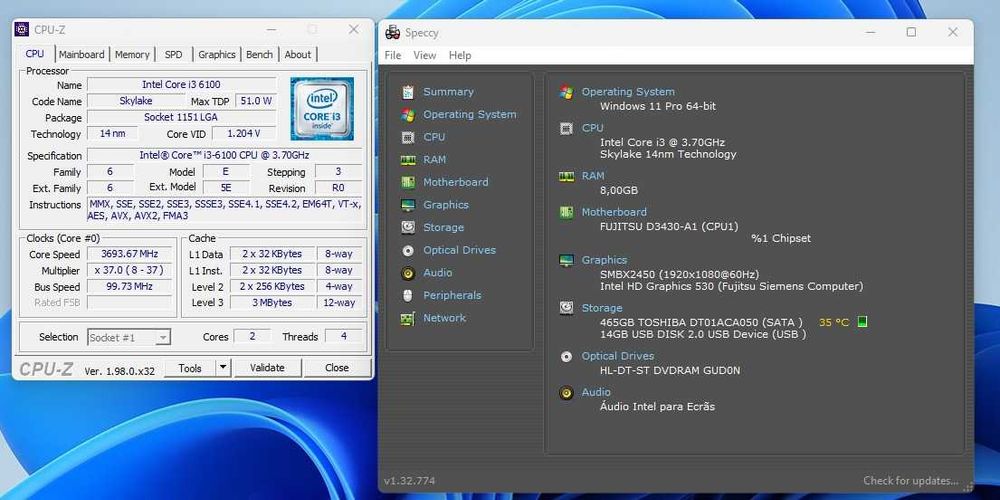Click the CPU chip icon in Speccy sidebar
The height and width of the screenshot is (500, 1000).
[x=408, y=137]
